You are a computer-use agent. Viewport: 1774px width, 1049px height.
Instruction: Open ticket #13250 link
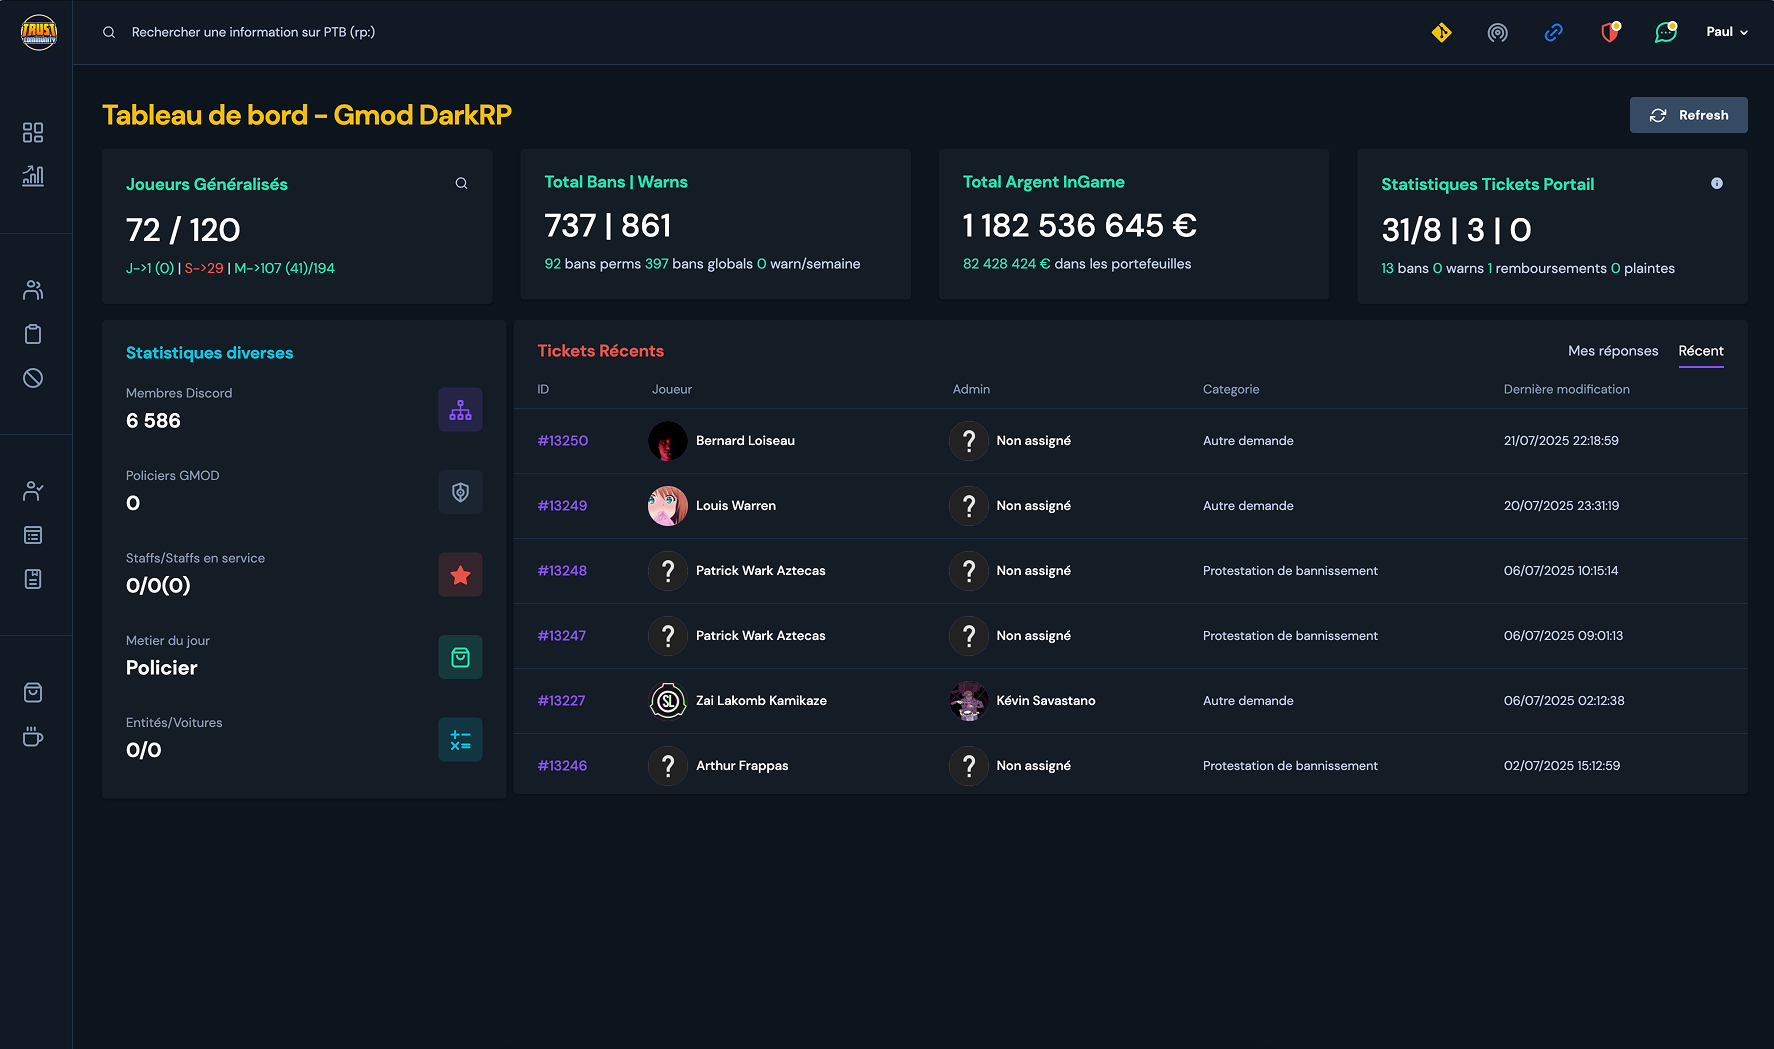(563, 441)
